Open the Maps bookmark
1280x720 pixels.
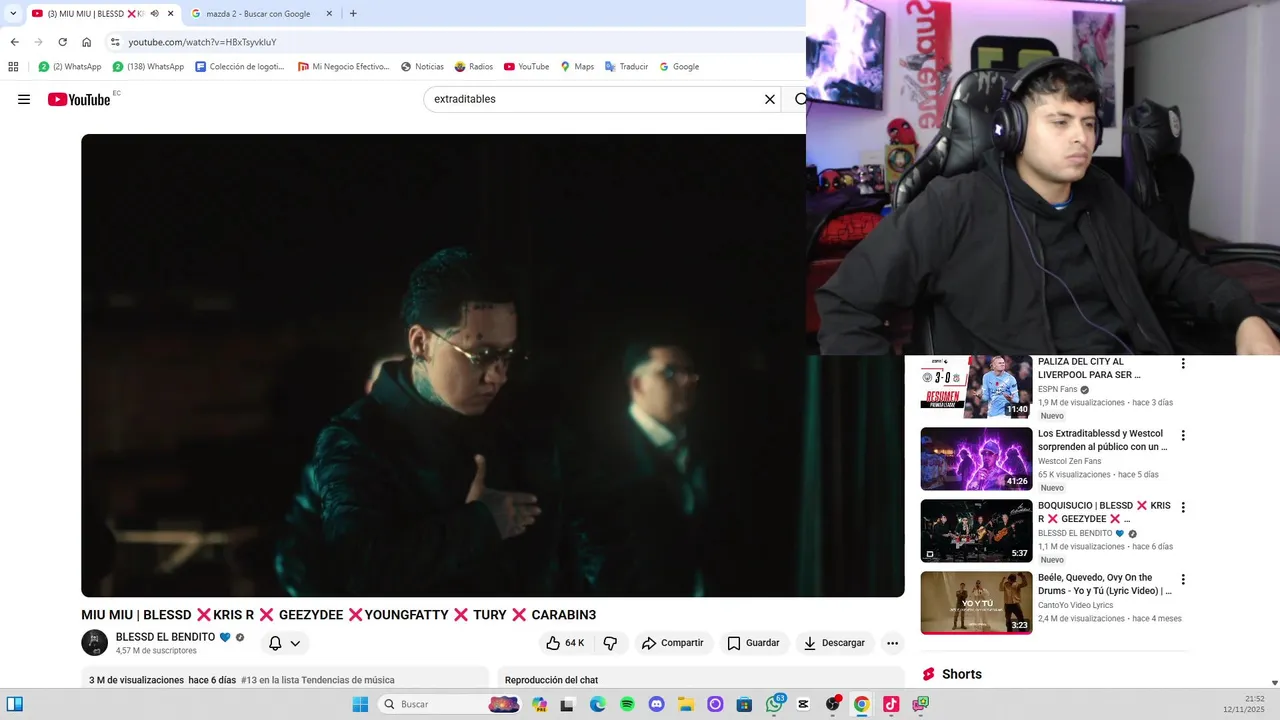(x=577, y=67)
